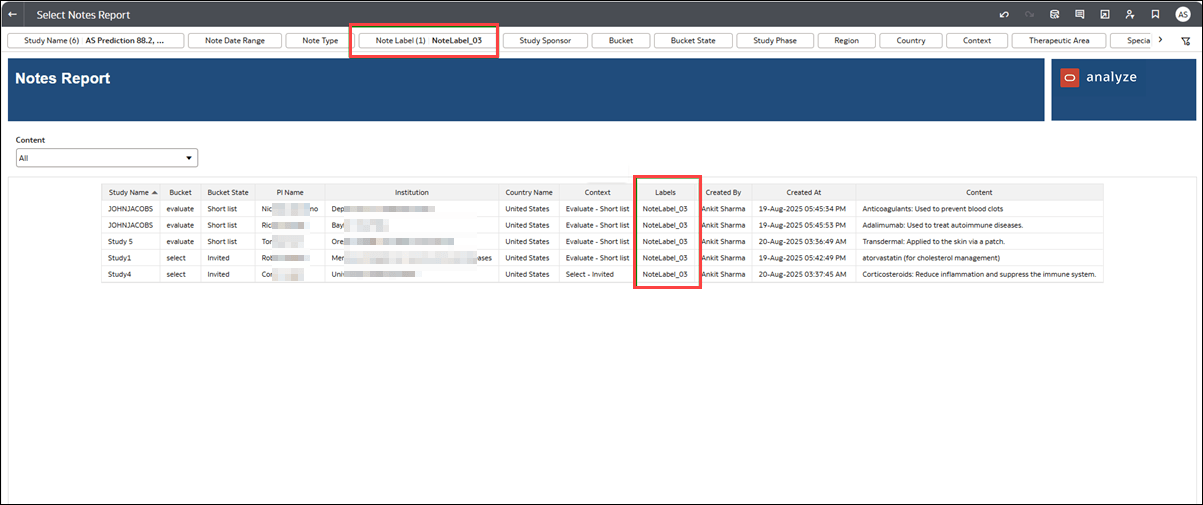Screen dimensions: 1203x505
Task: Click the Select Notes Report title
Action: tap(83, 15)
